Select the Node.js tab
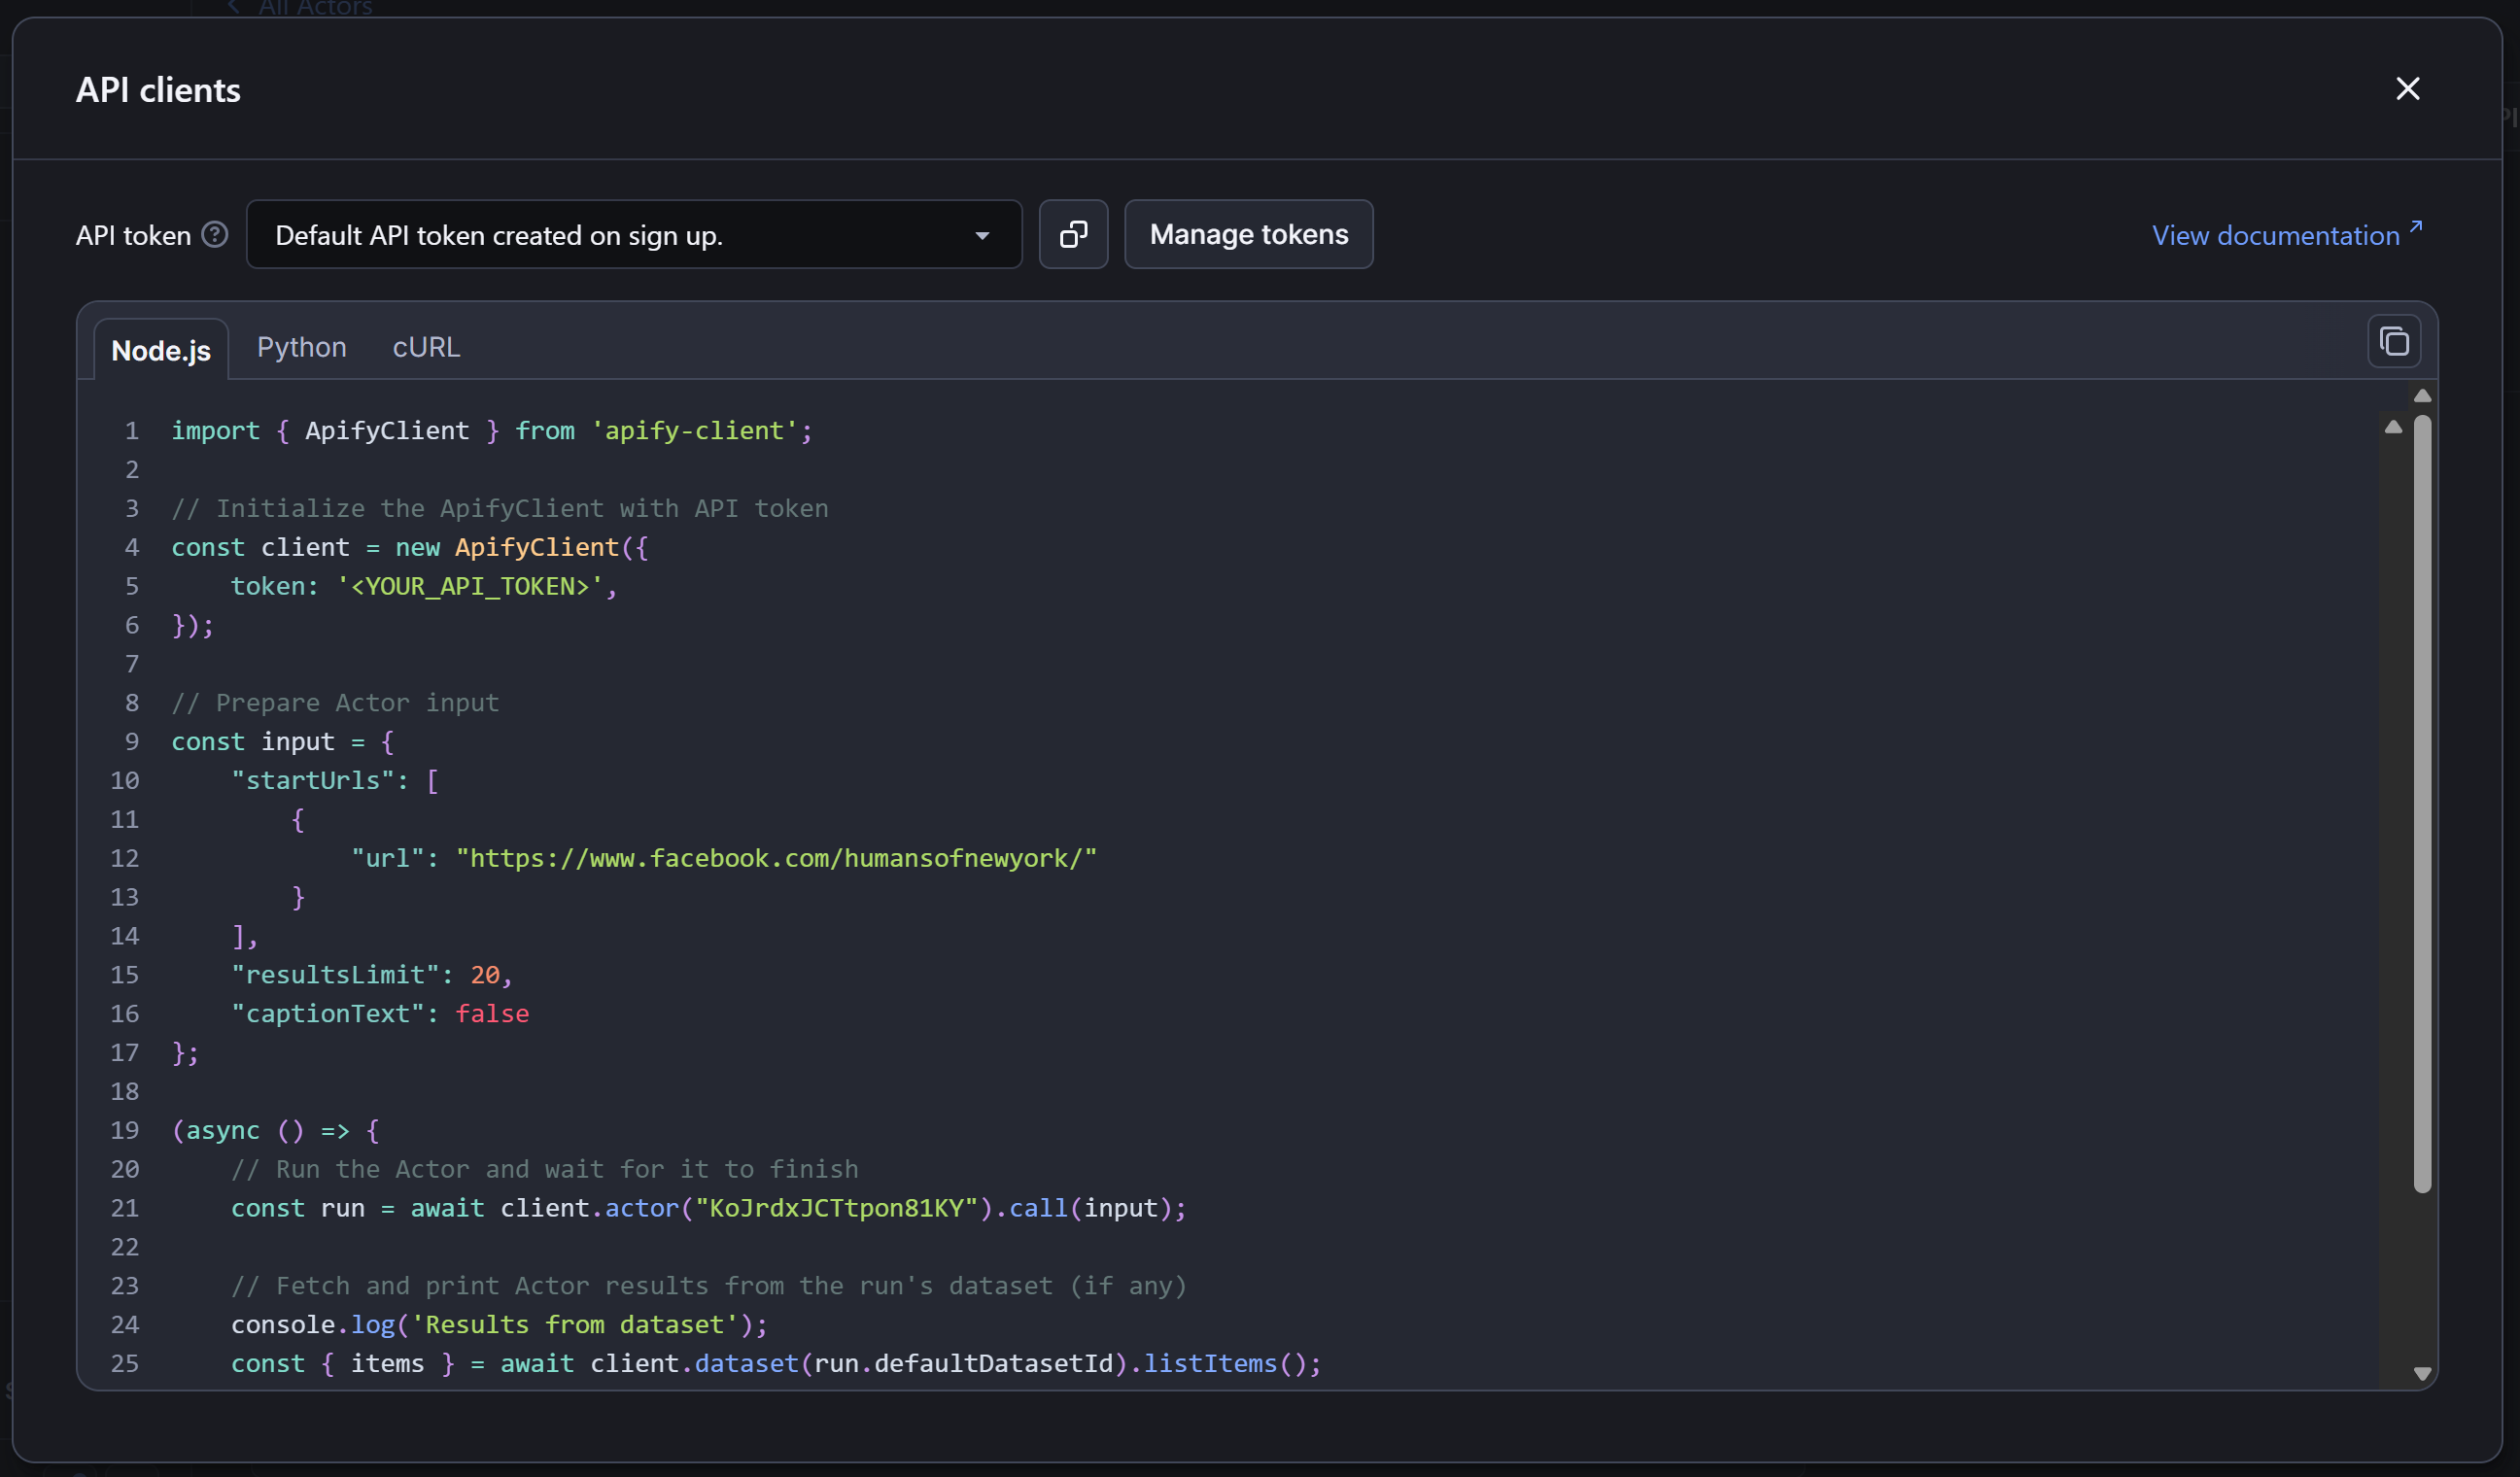2520x1477 pixels. coord(161,350)
